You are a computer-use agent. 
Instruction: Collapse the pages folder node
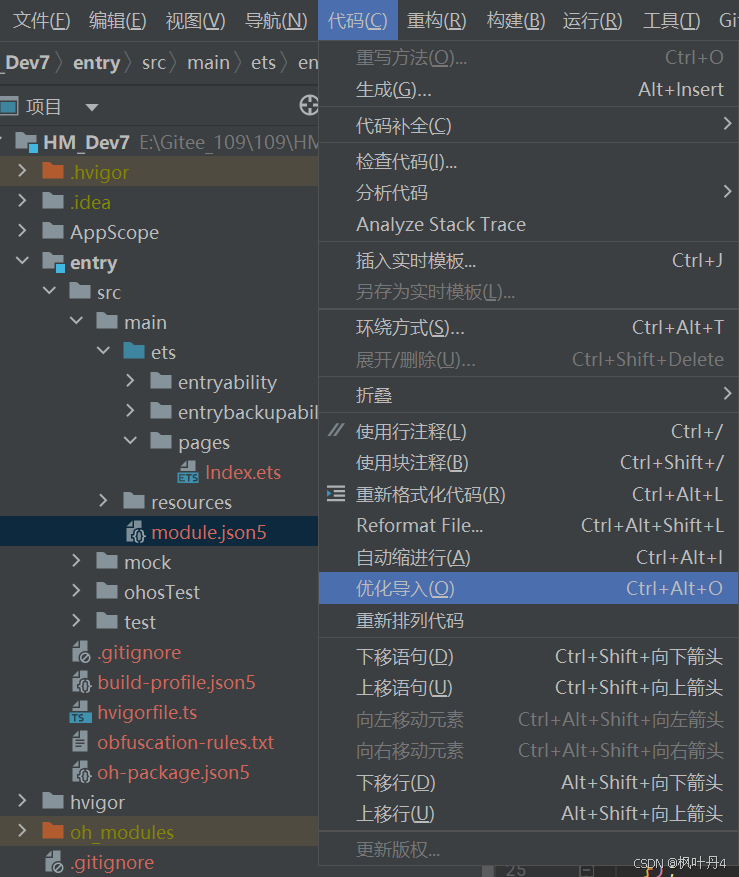pyautogui.click(x=130, y=441)
